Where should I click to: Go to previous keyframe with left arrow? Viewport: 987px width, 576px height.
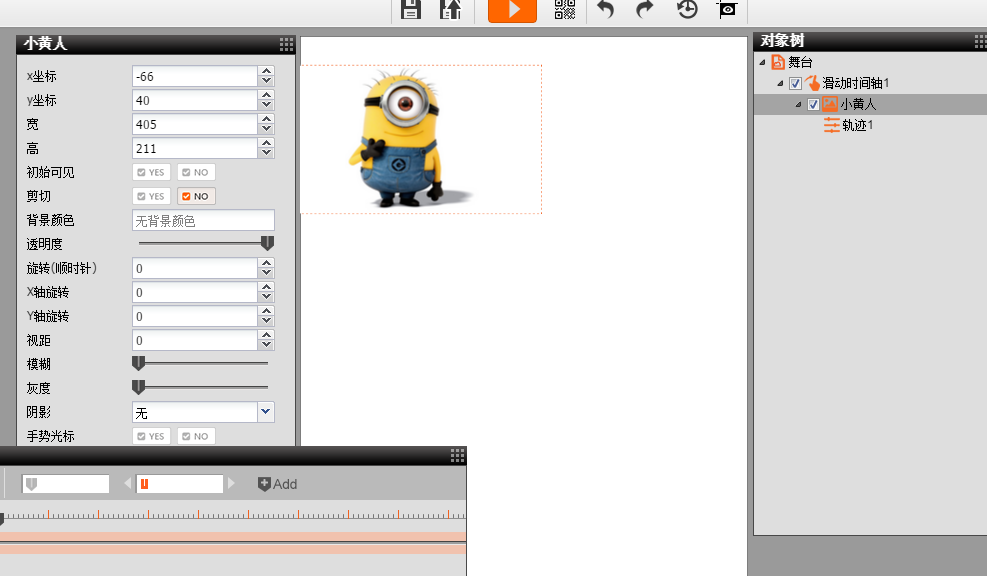pos(128,483)
